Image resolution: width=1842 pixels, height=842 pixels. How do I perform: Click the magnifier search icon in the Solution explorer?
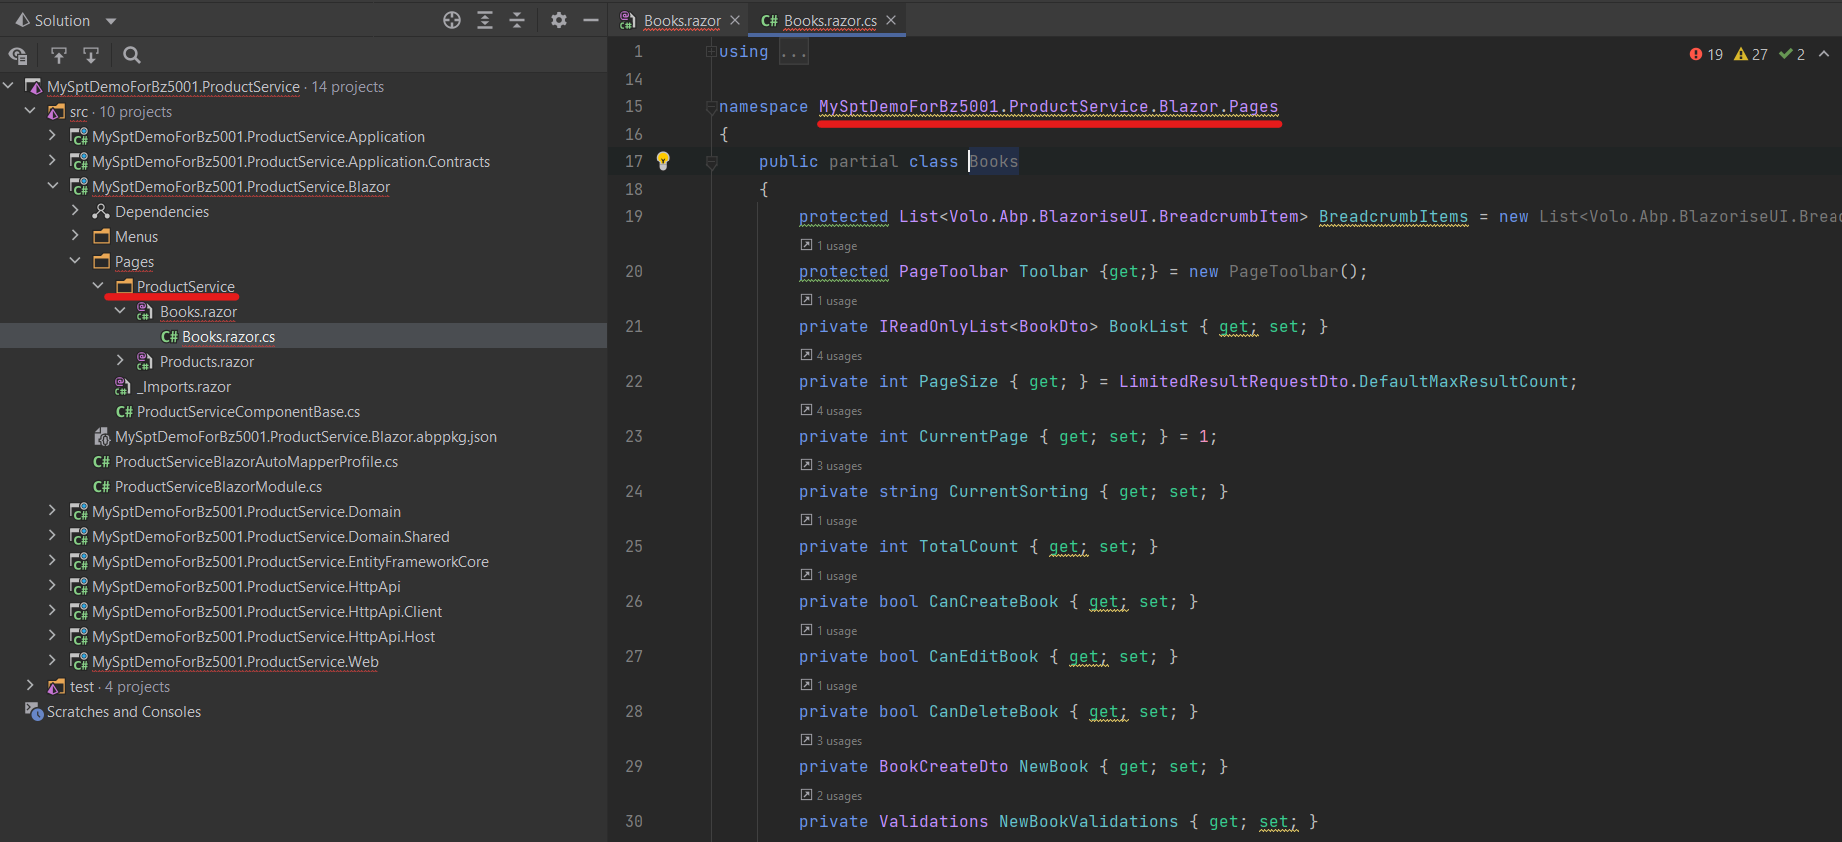132,55
